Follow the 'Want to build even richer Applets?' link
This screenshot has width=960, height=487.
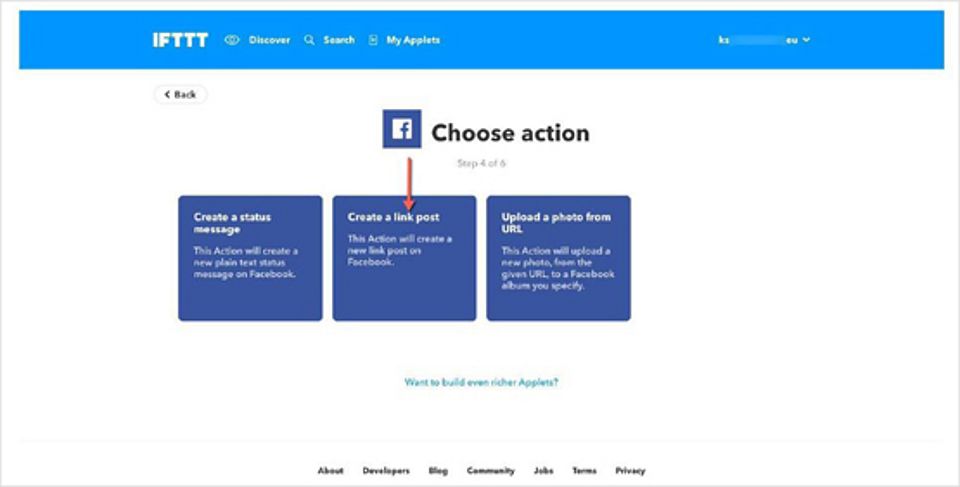click(x=481, y=382)
